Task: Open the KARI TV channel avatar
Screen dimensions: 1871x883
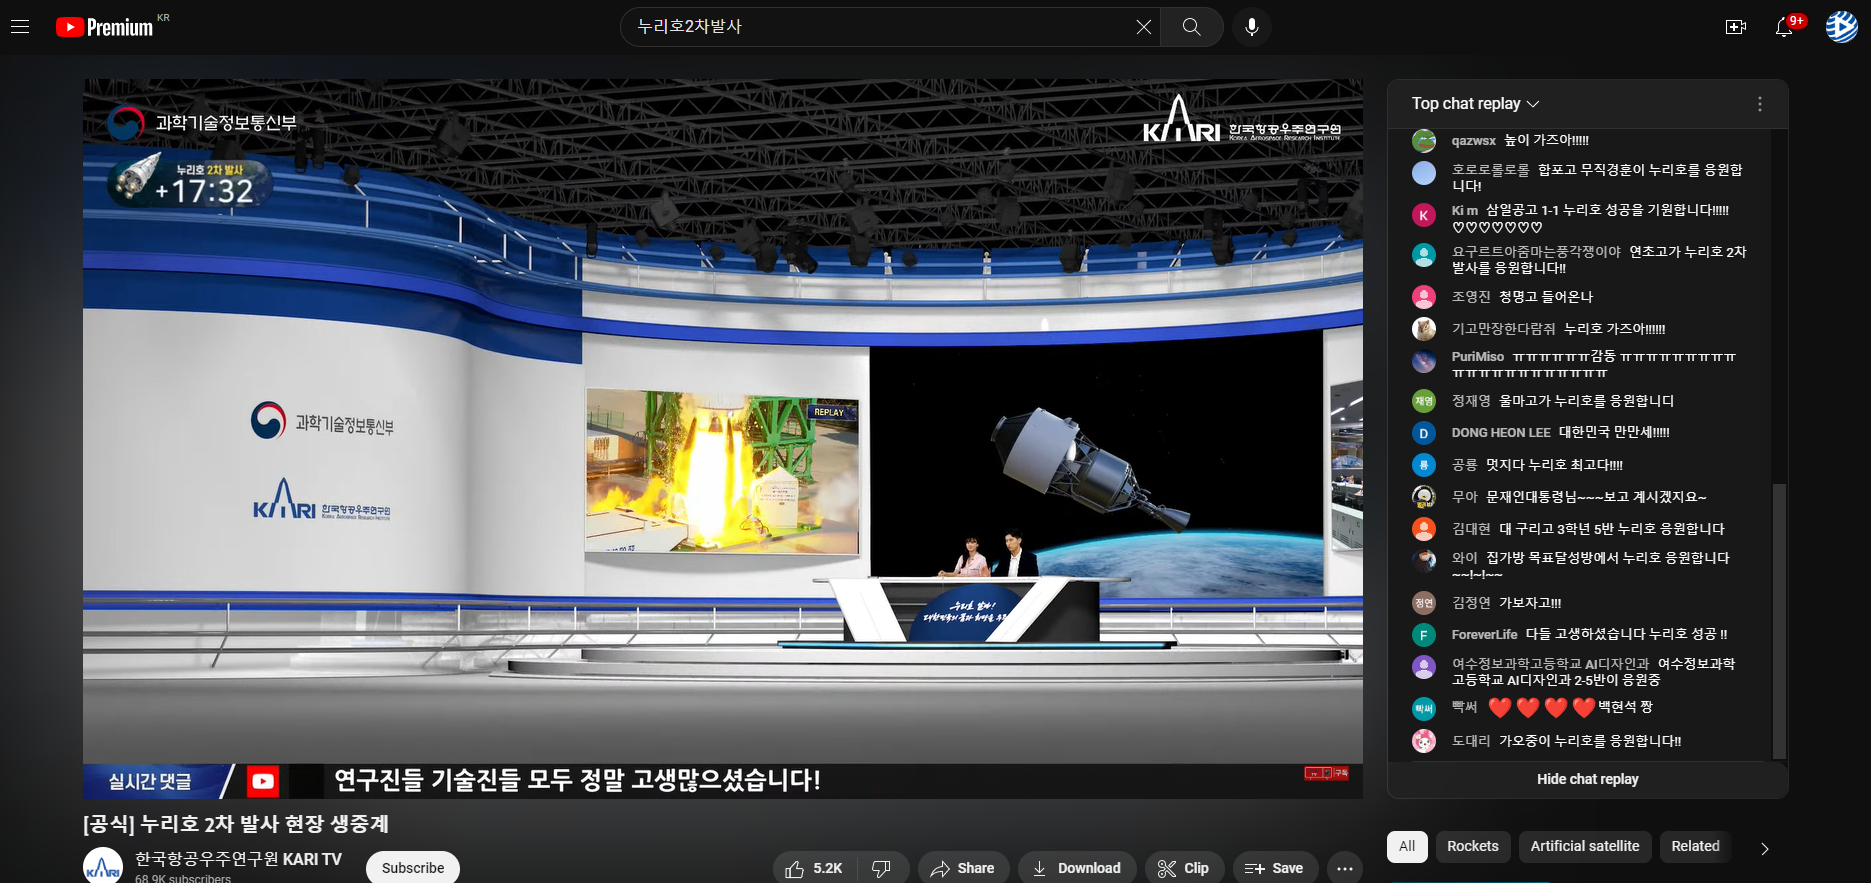Action: (103, 867)
